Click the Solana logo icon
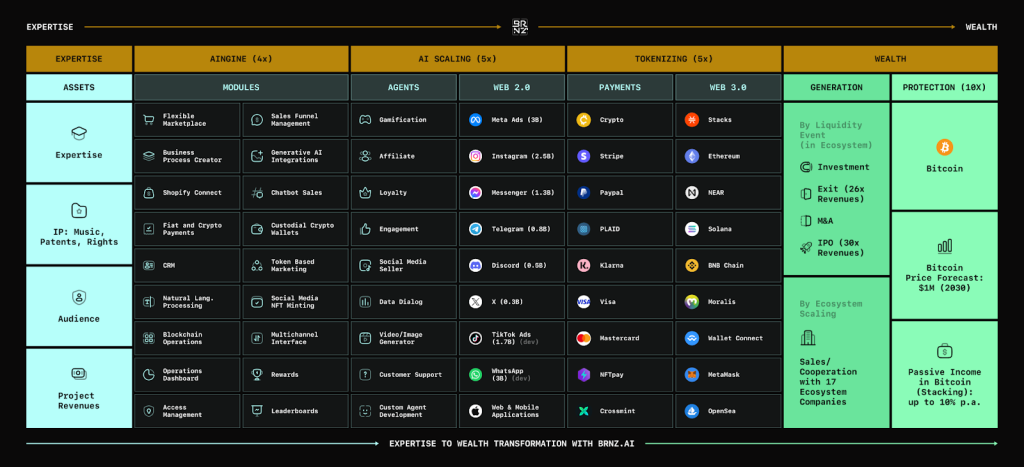Screen dimensions: 1024x467 pyautogui.click(x=692, y=229)
